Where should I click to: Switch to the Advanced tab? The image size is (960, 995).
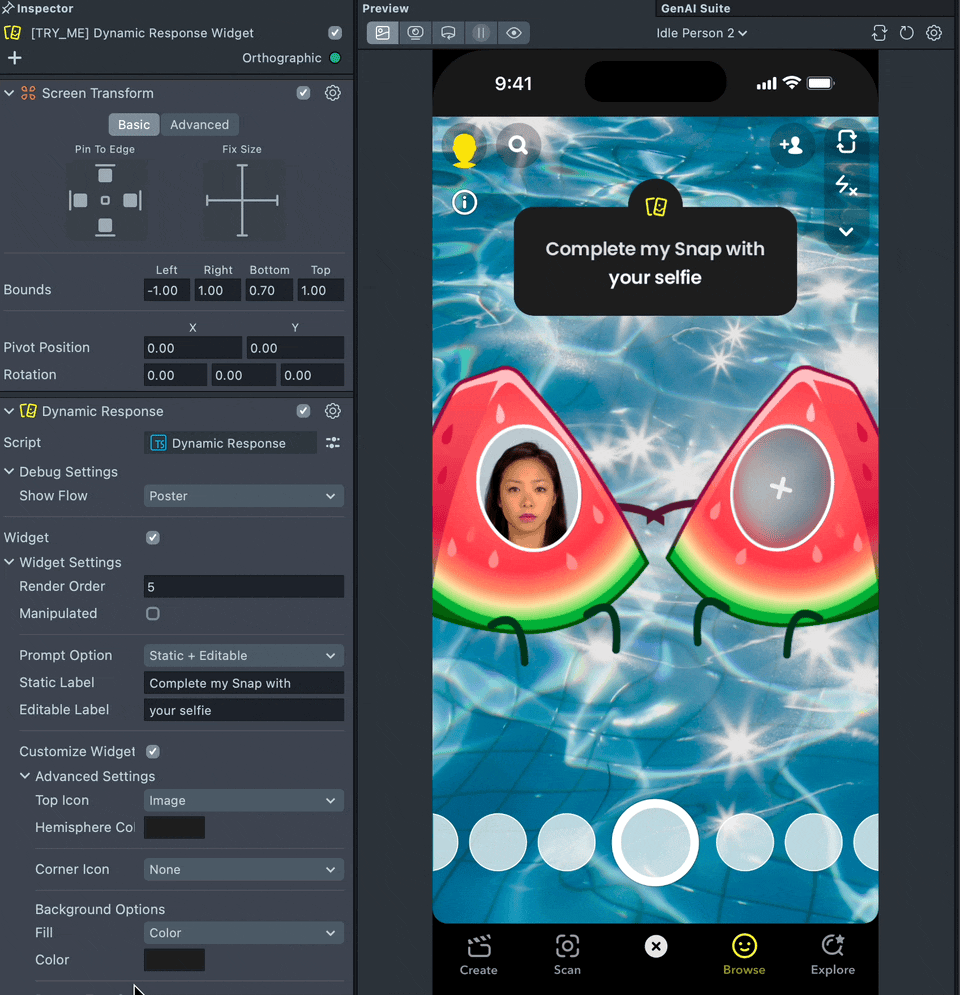point(199,125)
